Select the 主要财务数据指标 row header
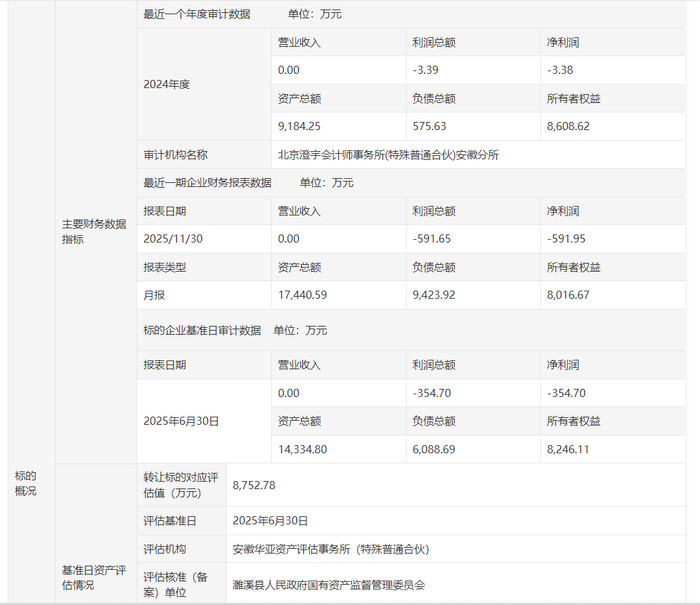 [x=93, y=232]
